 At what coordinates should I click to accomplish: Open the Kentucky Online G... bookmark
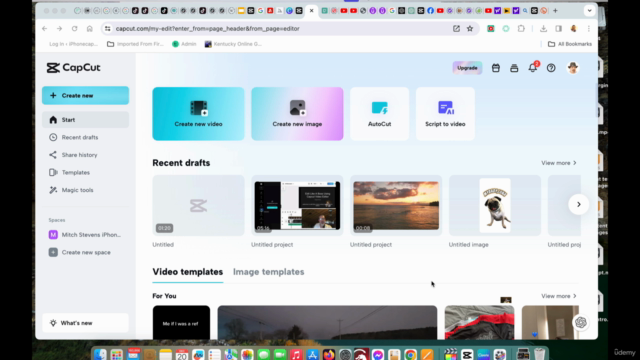tap(233, 44)
